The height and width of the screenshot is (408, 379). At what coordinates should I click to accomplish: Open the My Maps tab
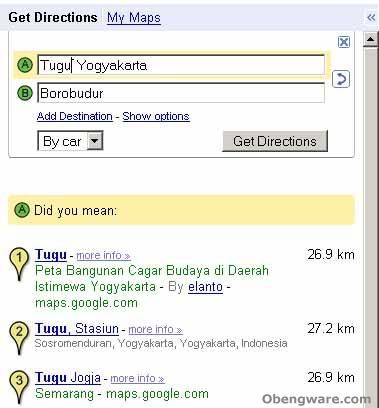click(134, 17)
